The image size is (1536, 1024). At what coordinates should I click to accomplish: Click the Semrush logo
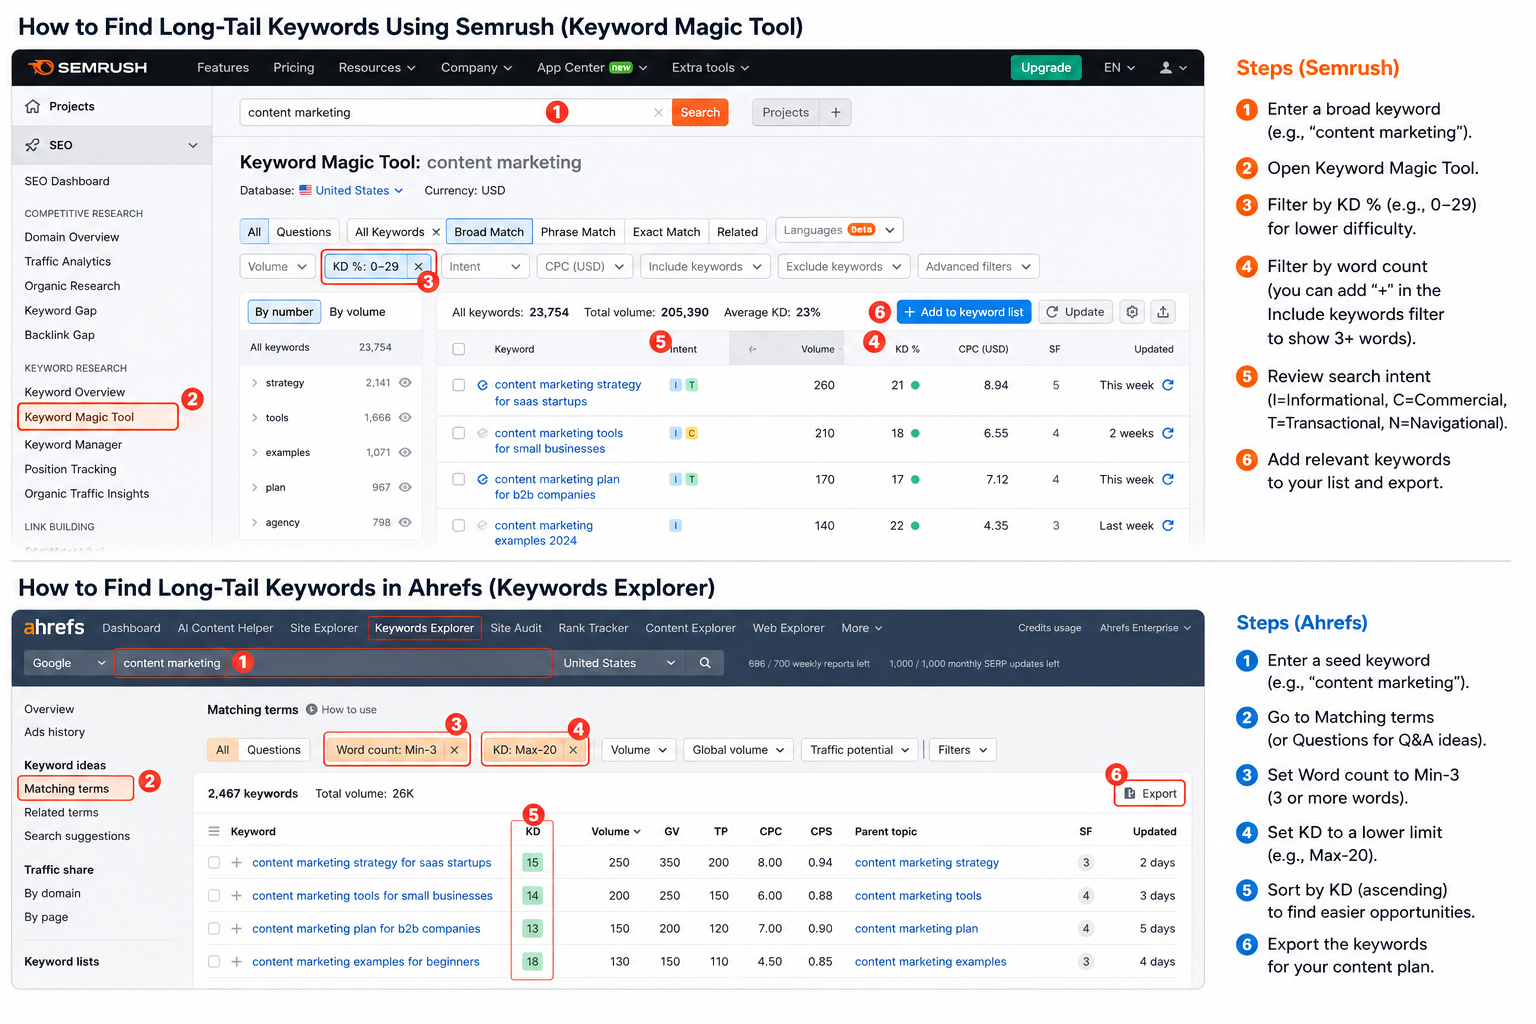point(88,67)
